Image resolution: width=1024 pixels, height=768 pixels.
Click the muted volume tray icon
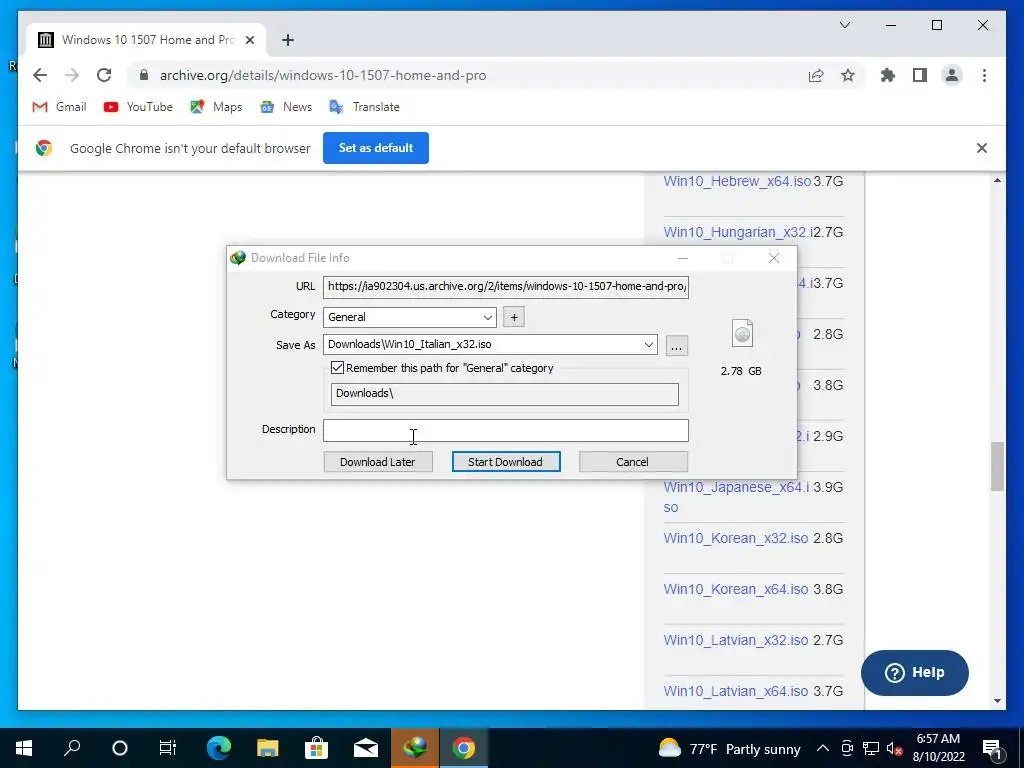coord(895,748)
